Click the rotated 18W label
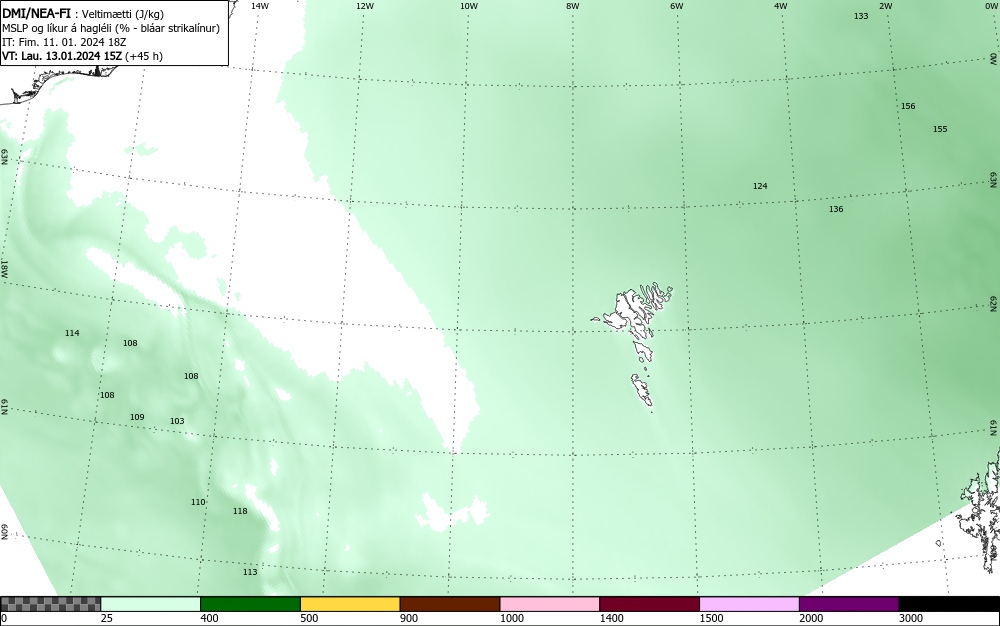 point(4,268)
